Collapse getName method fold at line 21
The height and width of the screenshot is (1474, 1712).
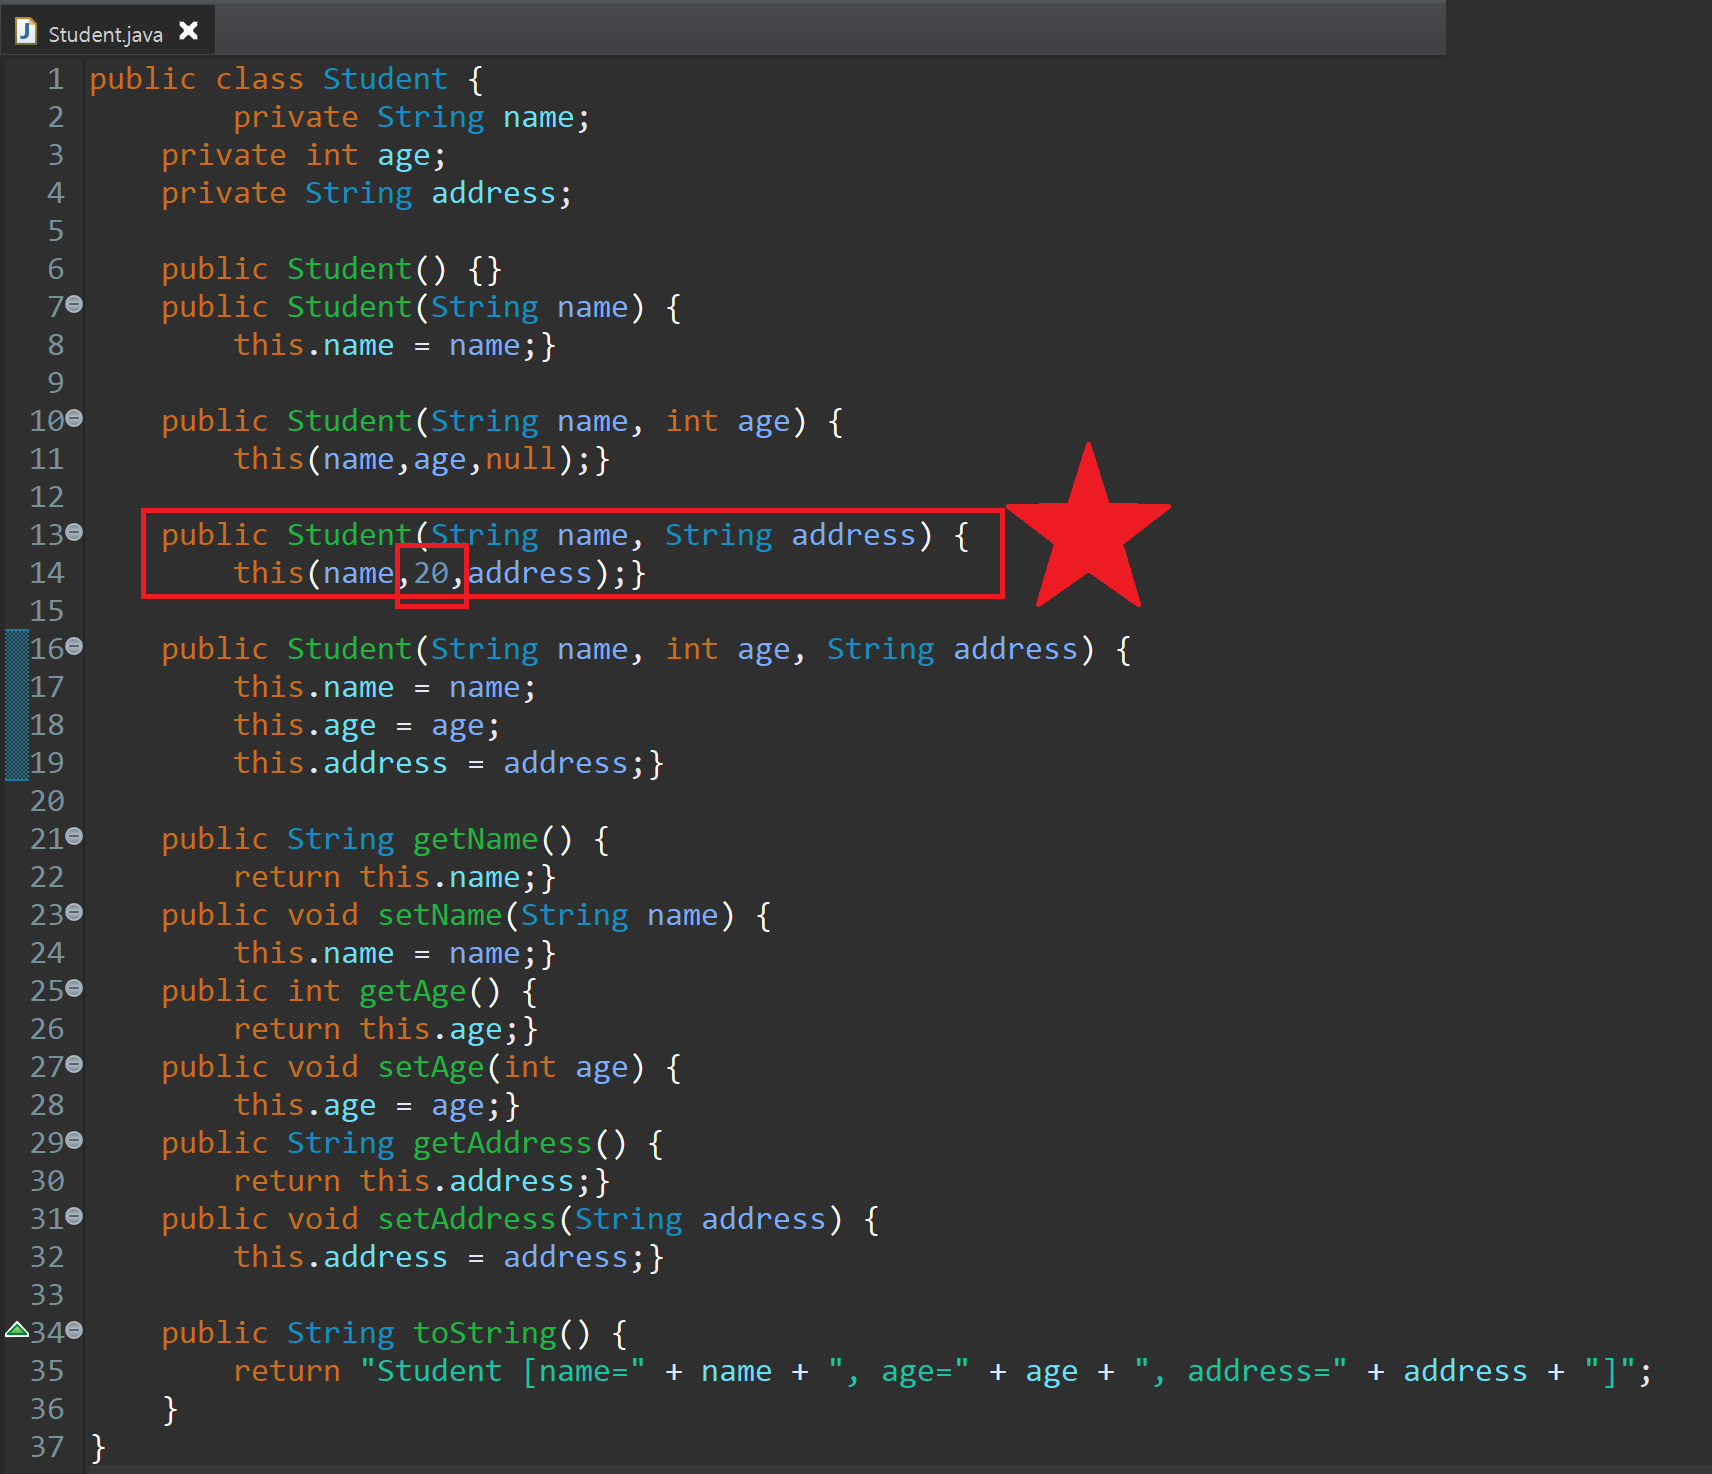click(x=74, y=836)
